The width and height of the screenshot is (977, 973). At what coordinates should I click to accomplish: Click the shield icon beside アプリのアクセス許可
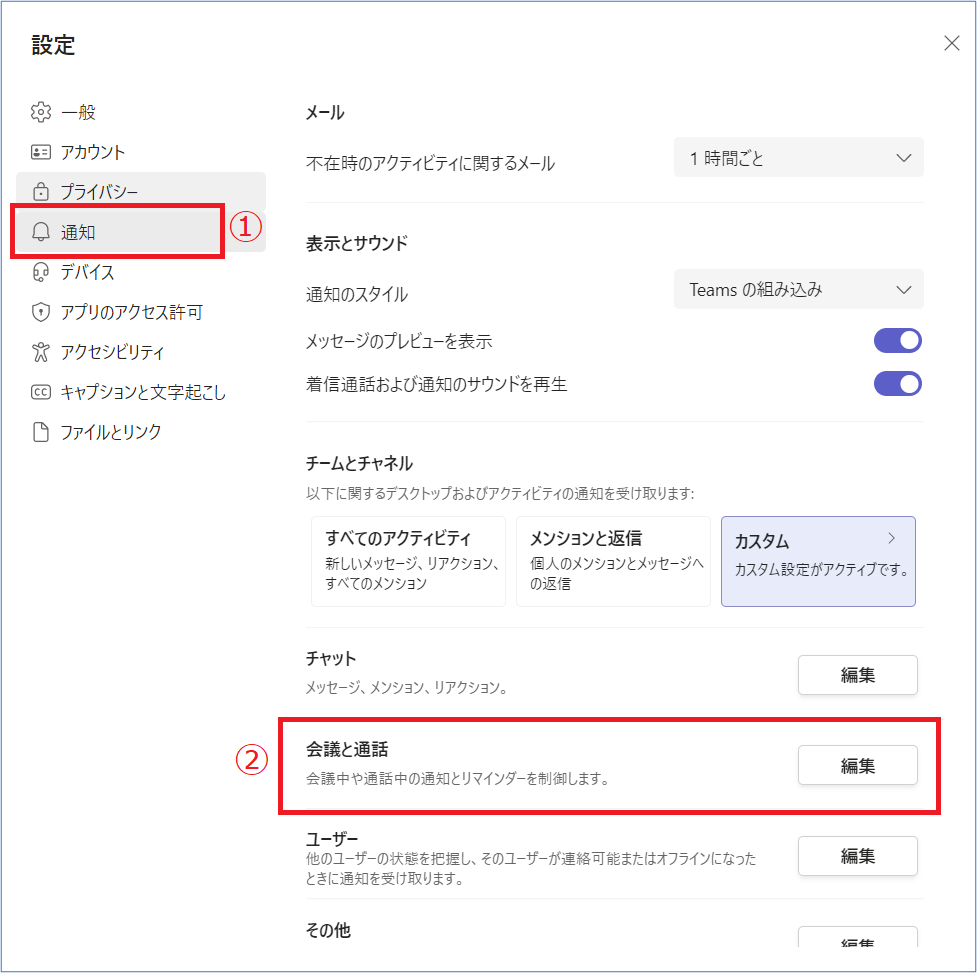41,312
